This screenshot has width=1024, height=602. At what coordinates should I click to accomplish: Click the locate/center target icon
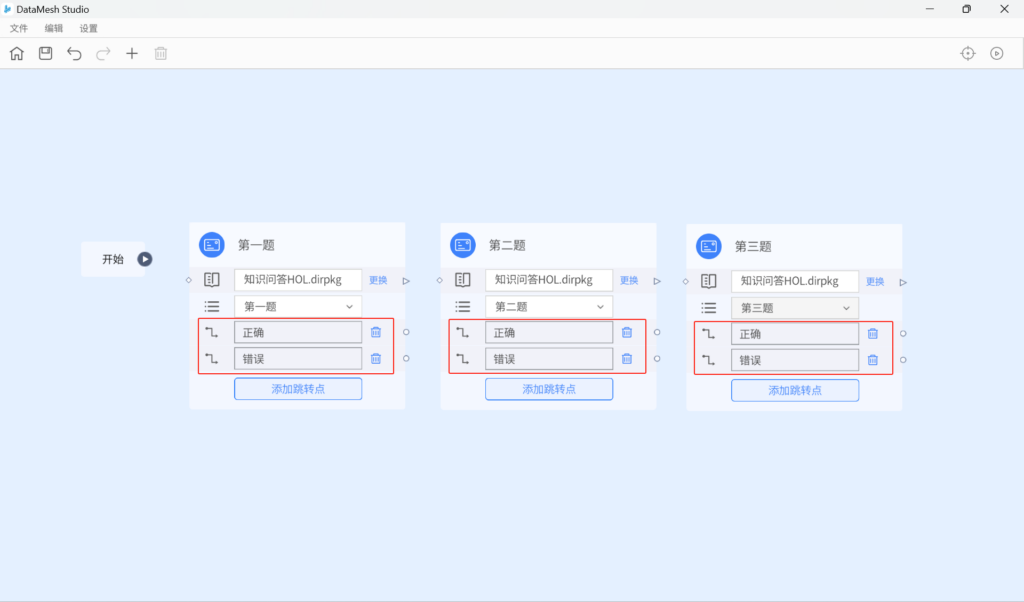pos(967,54)
